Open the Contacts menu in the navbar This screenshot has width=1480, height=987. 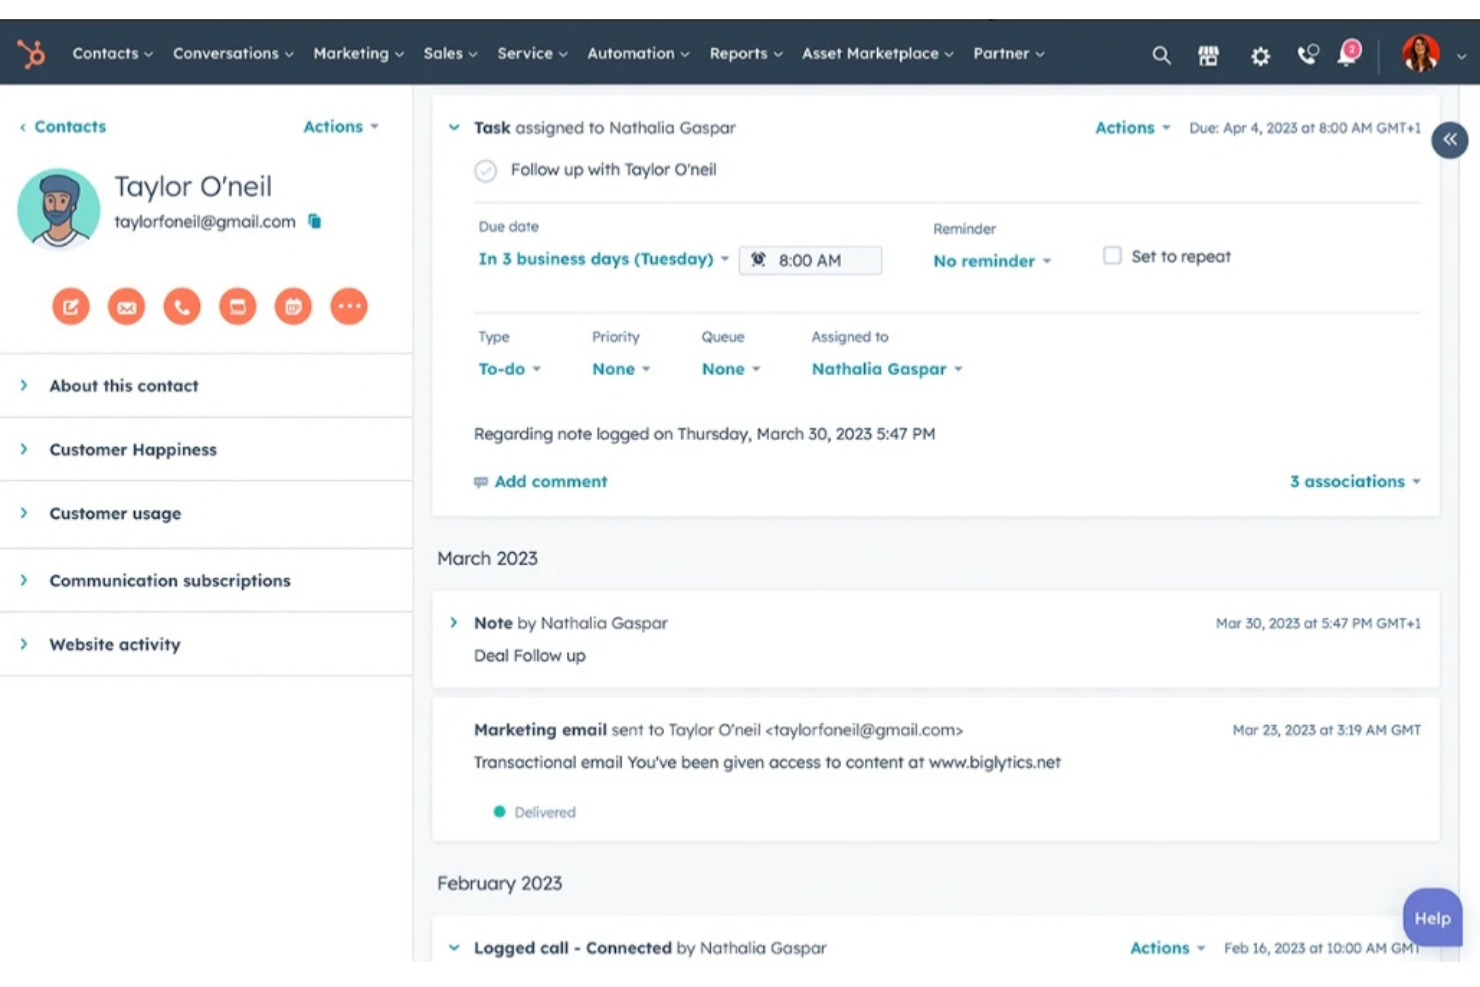coord(106,53)
